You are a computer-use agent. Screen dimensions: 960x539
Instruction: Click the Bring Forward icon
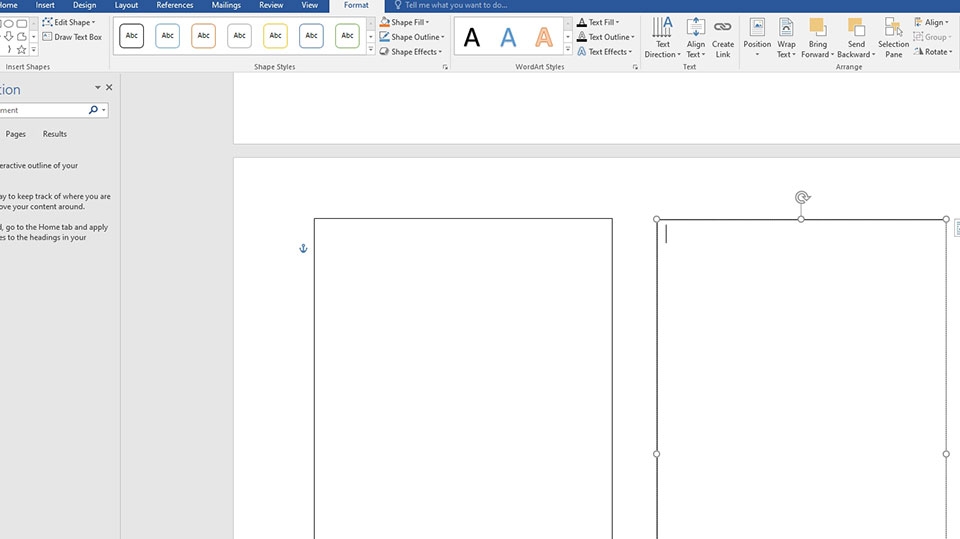(x=817, y=28)
